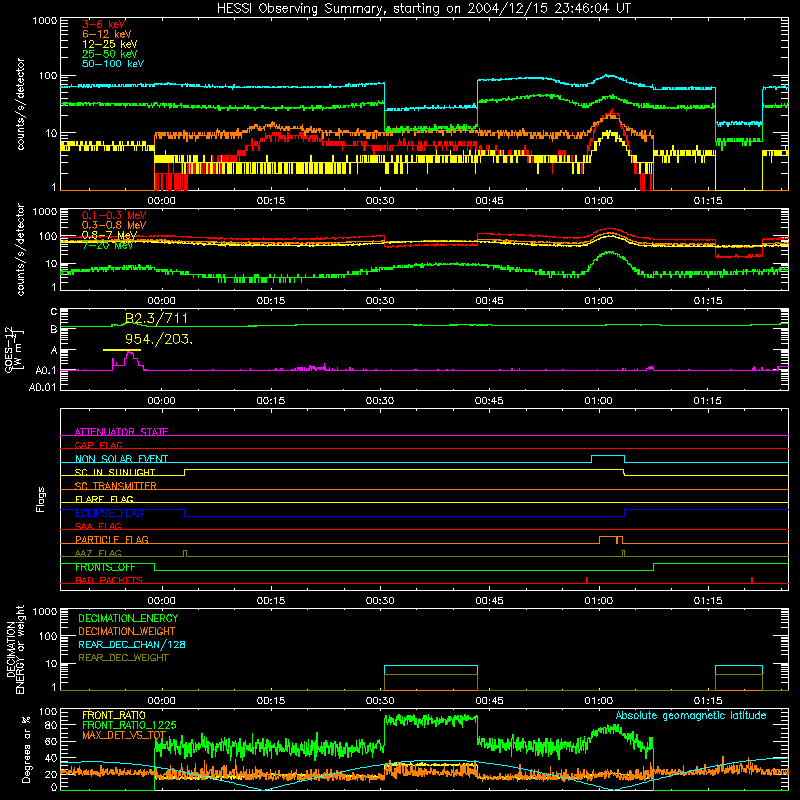Image resolution: width=800 pixels, height=800 pixels.
Task: Click the 01:15 tick label under the decimation panel
Action: [x=708, y=701]
